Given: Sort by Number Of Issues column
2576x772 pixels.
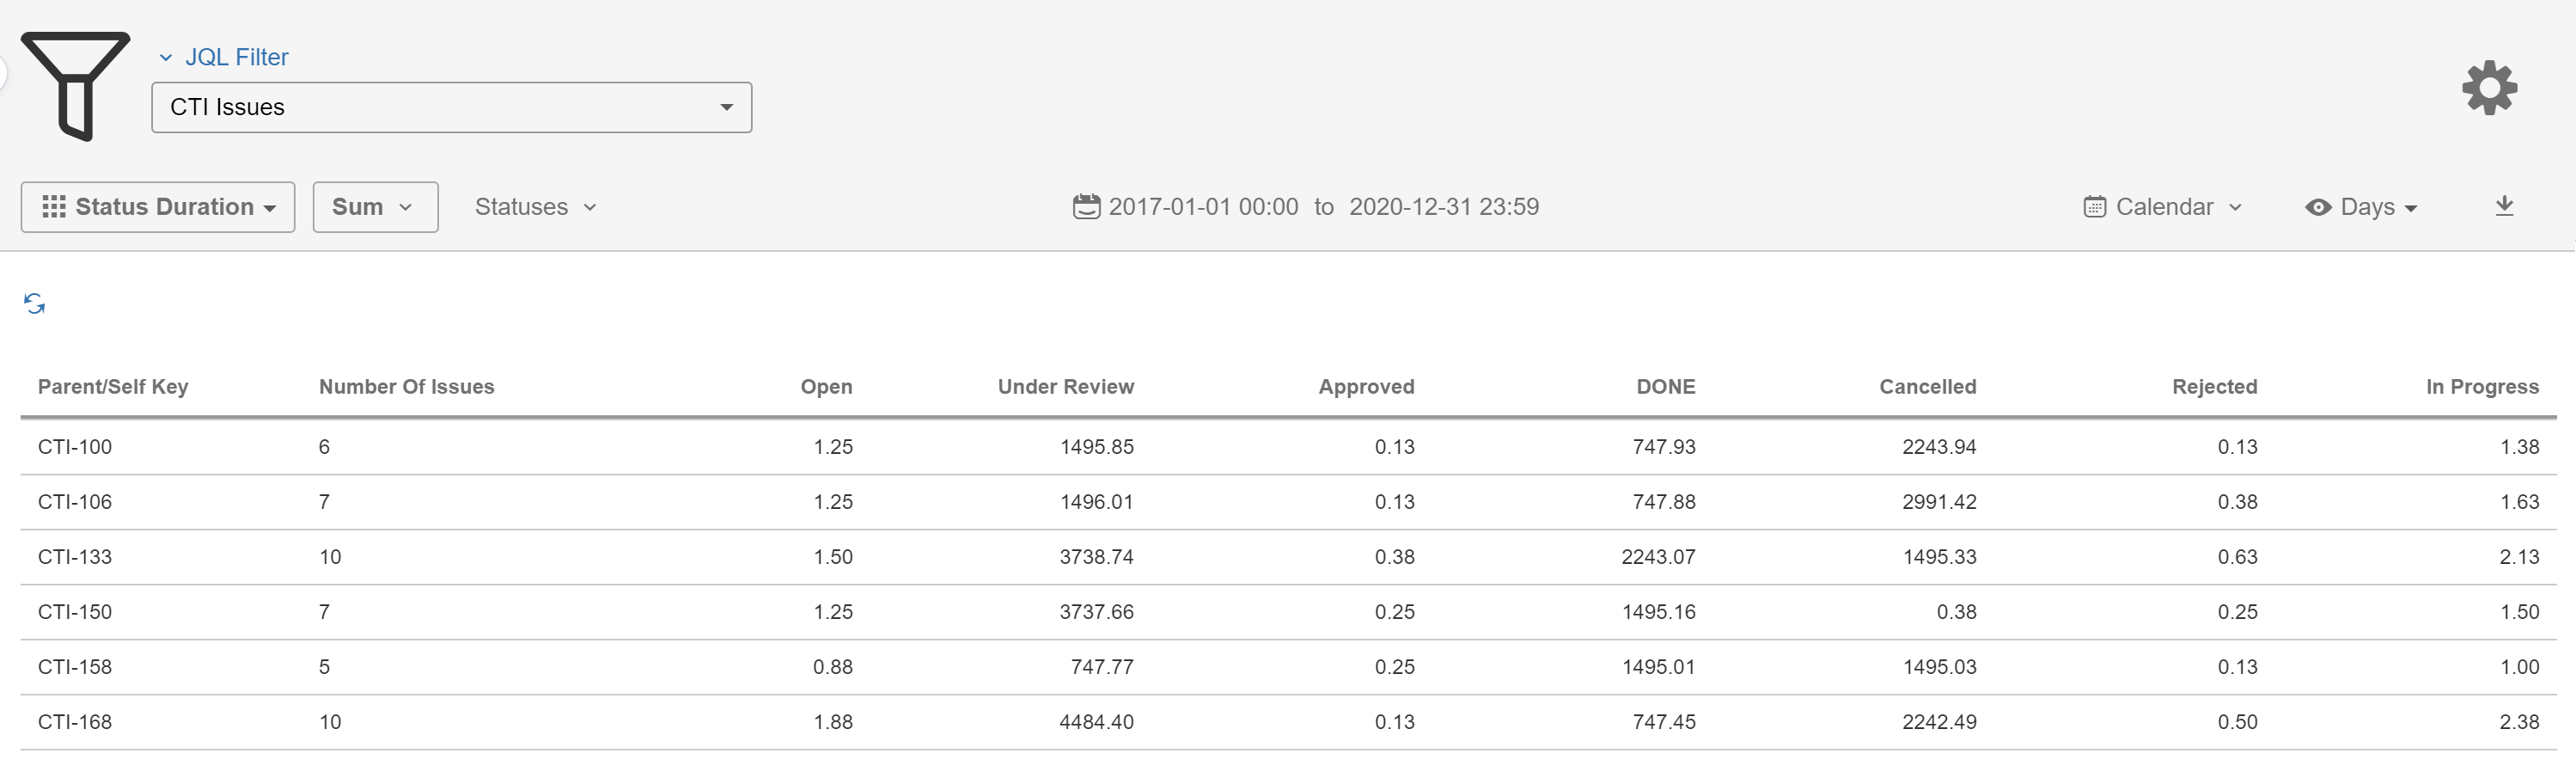Looking at the screenshot, I should [x=406, y=387].
